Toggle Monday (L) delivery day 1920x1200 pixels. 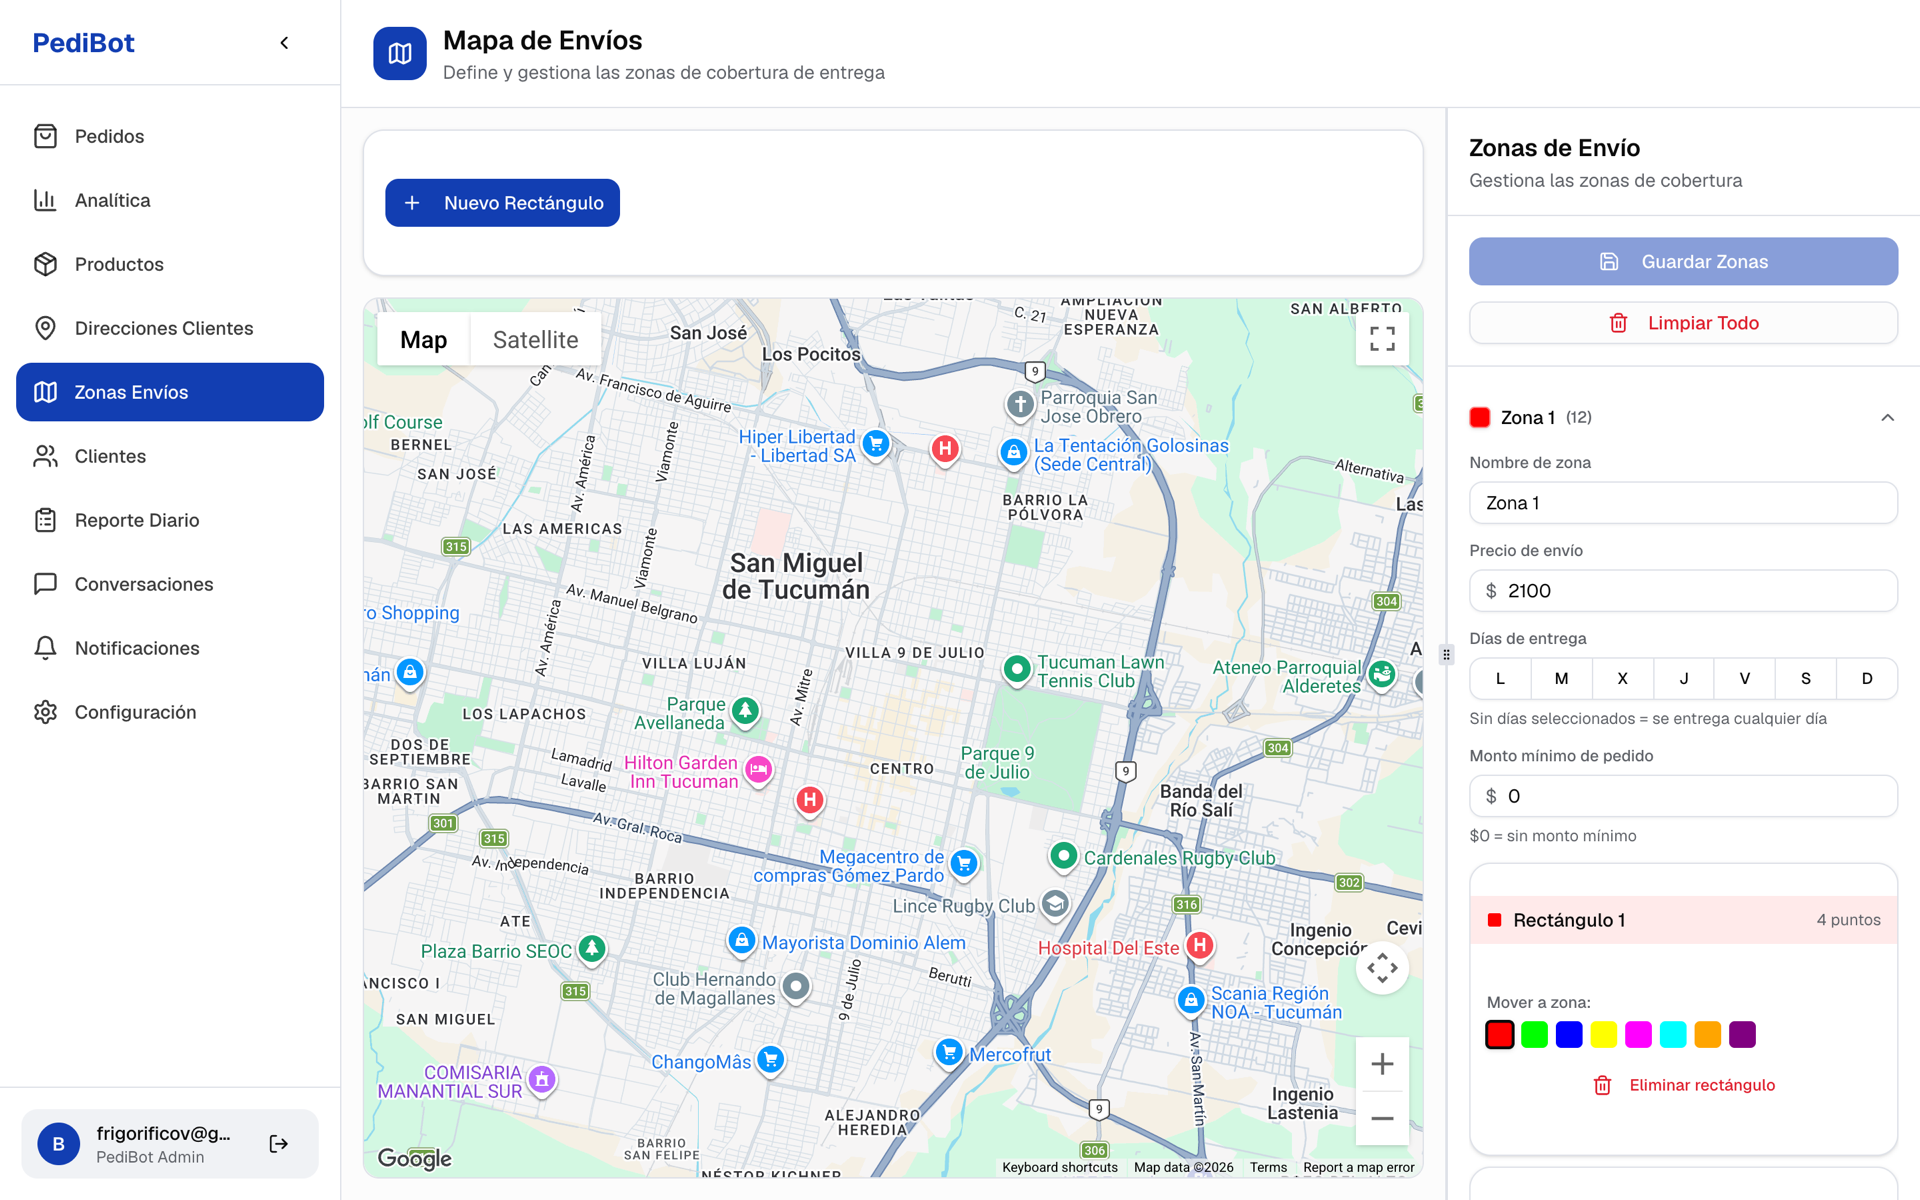1500,678
